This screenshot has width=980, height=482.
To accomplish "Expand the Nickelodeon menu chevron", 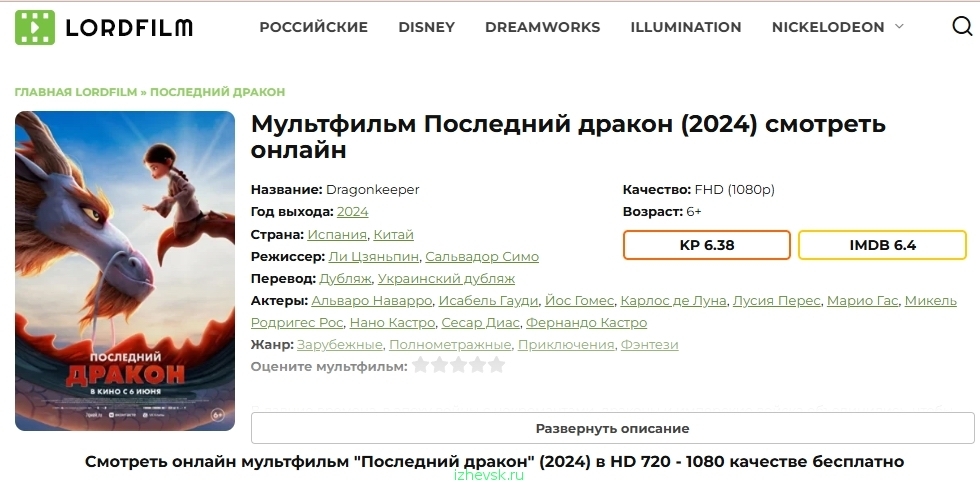I will 899,26.
